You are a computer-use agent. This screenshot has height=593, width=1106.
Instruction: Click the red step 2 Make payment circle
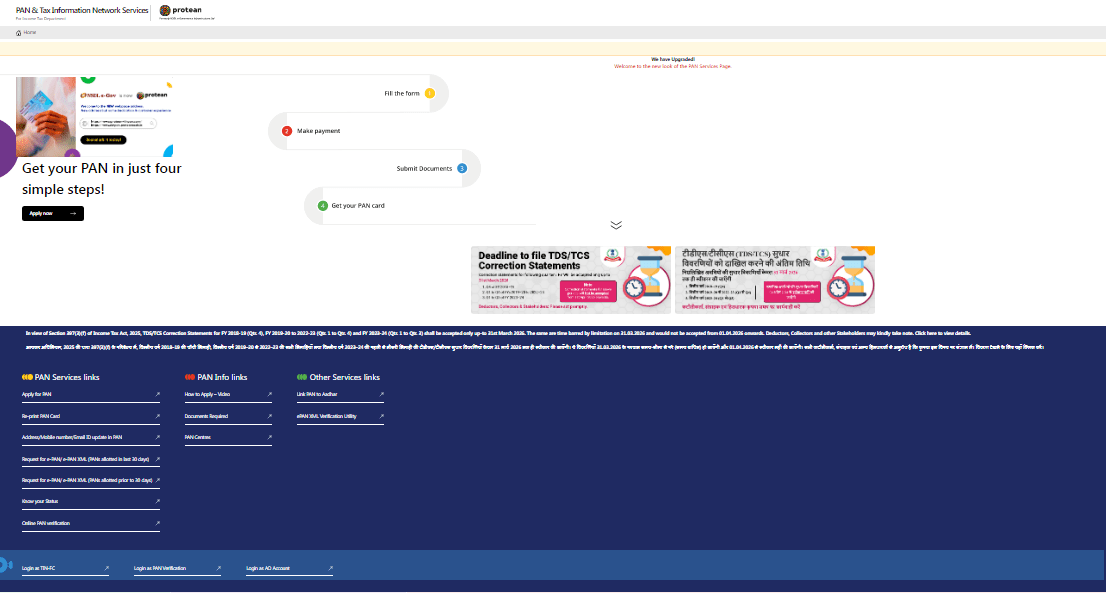[x=287, y=131]
